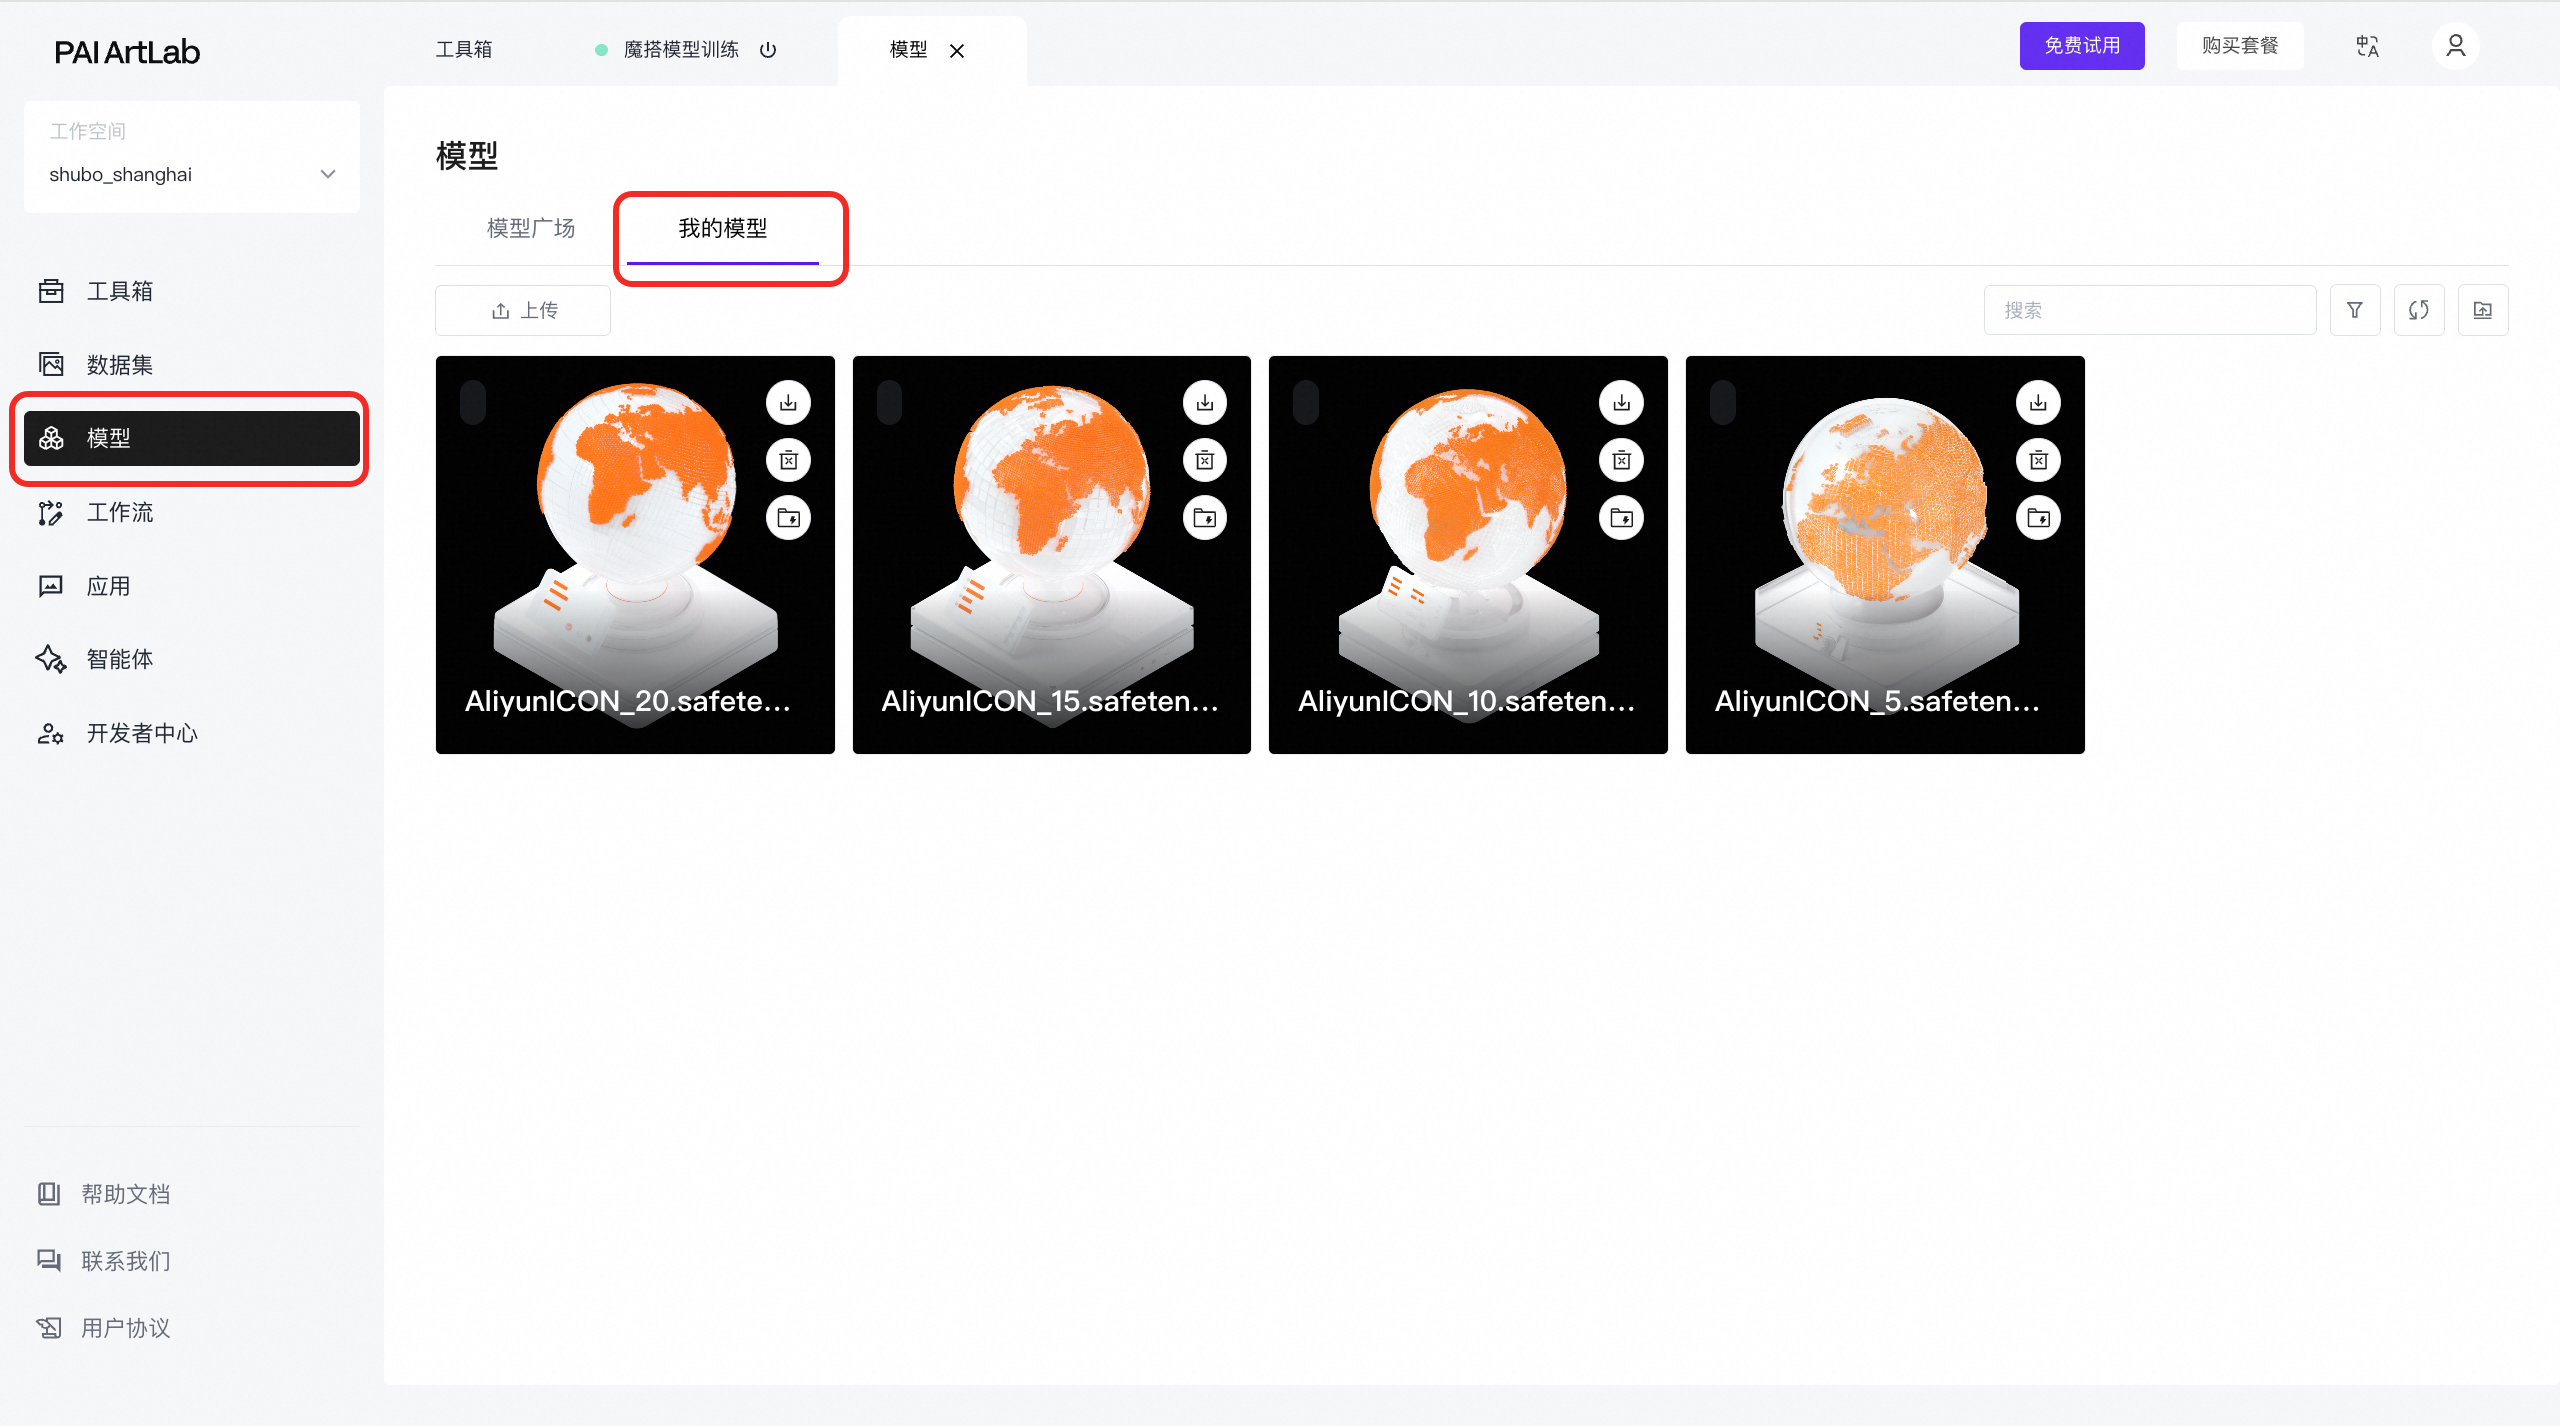This screenshot has height=1426, width=2560.
Task: Open the 数据集 sidebar menu
Action: click(120, 365)
